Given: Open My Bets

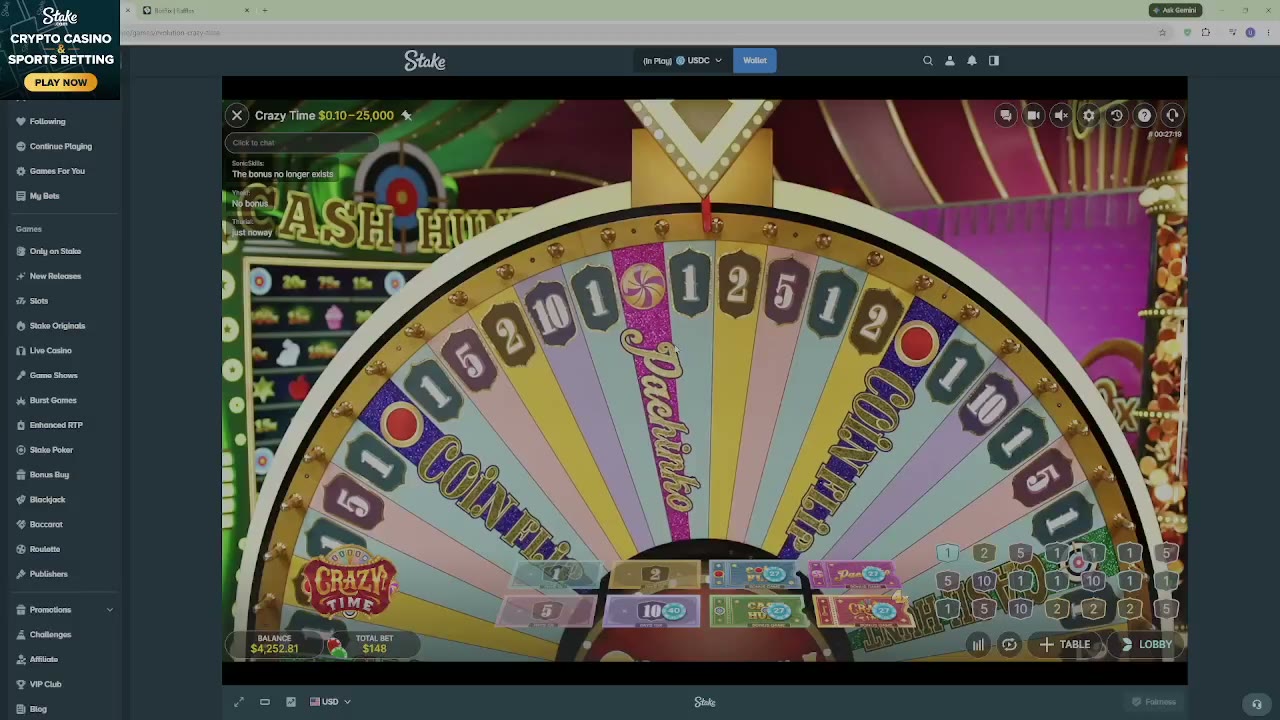Looking at the screenshot, I should [44, 196].
